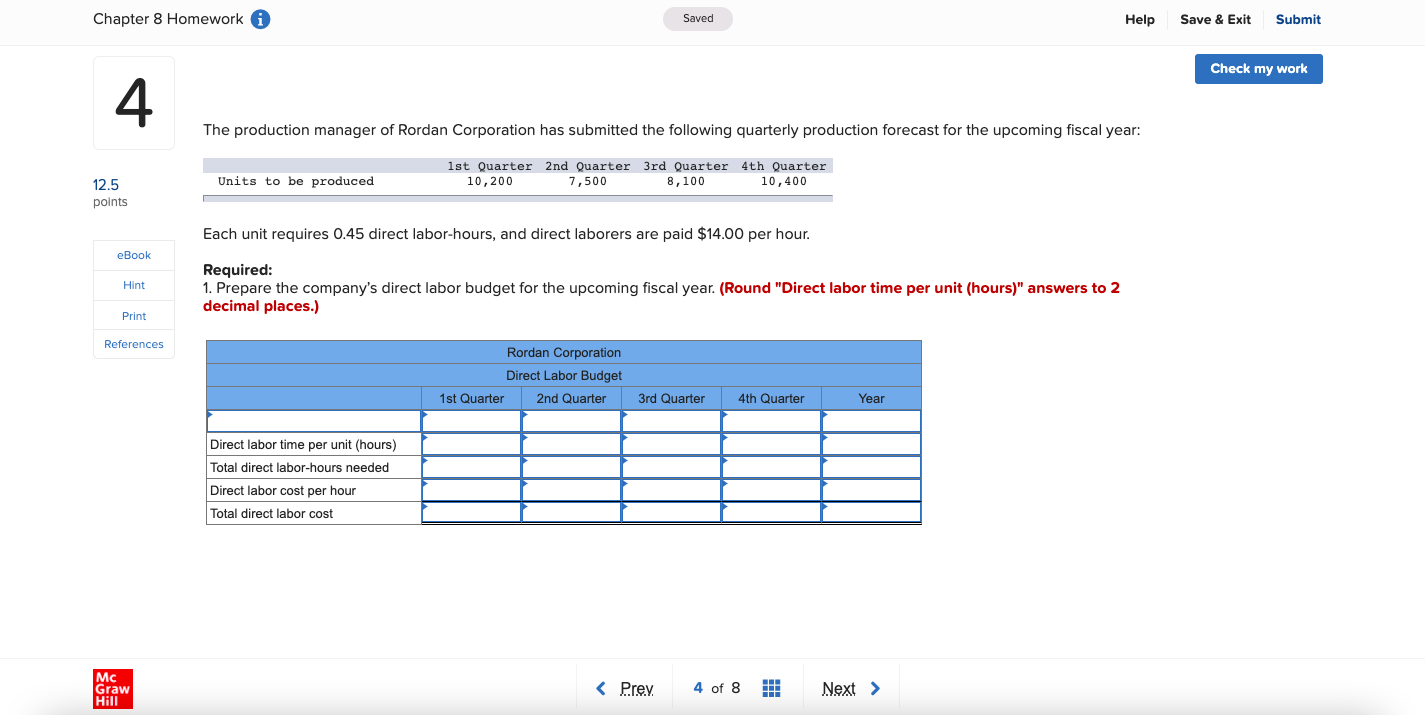
Task: Select the question number 4 box
Action: click(133, 102)
